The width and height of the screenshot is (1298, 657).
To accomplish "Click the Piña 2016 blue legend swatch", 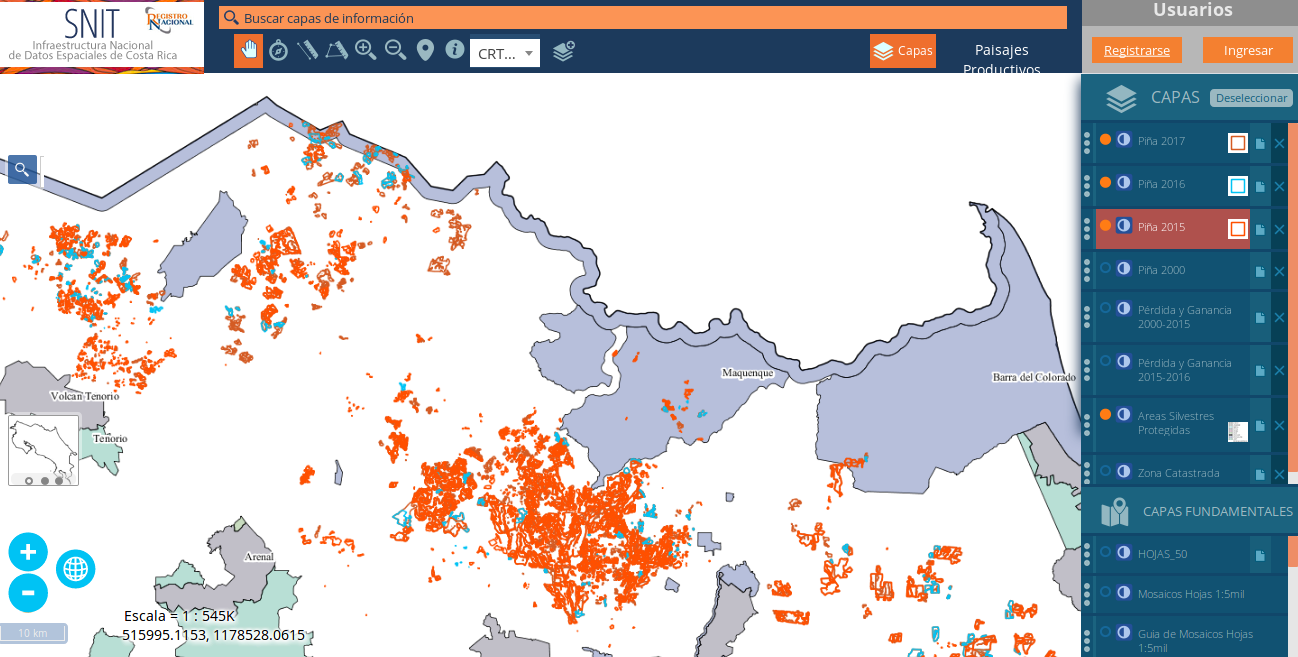I will point(1238,186).
